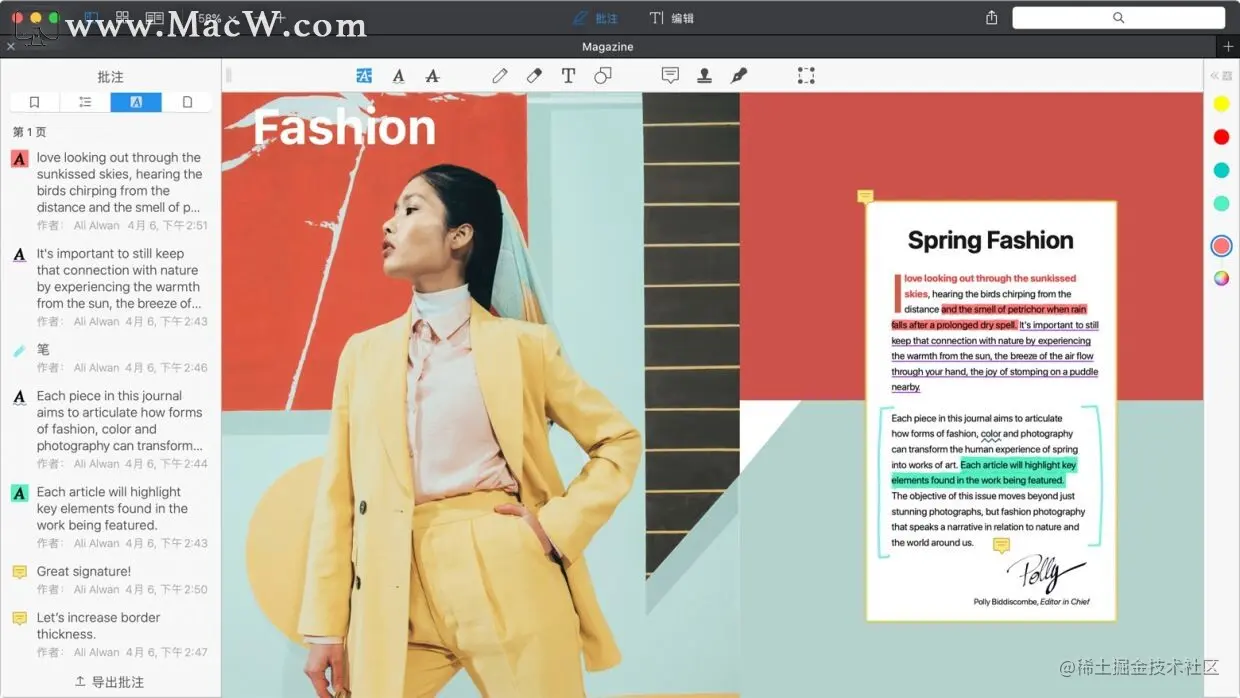
Task: Open the multicolor custom color picker
Action: (x=1221, y=278)
